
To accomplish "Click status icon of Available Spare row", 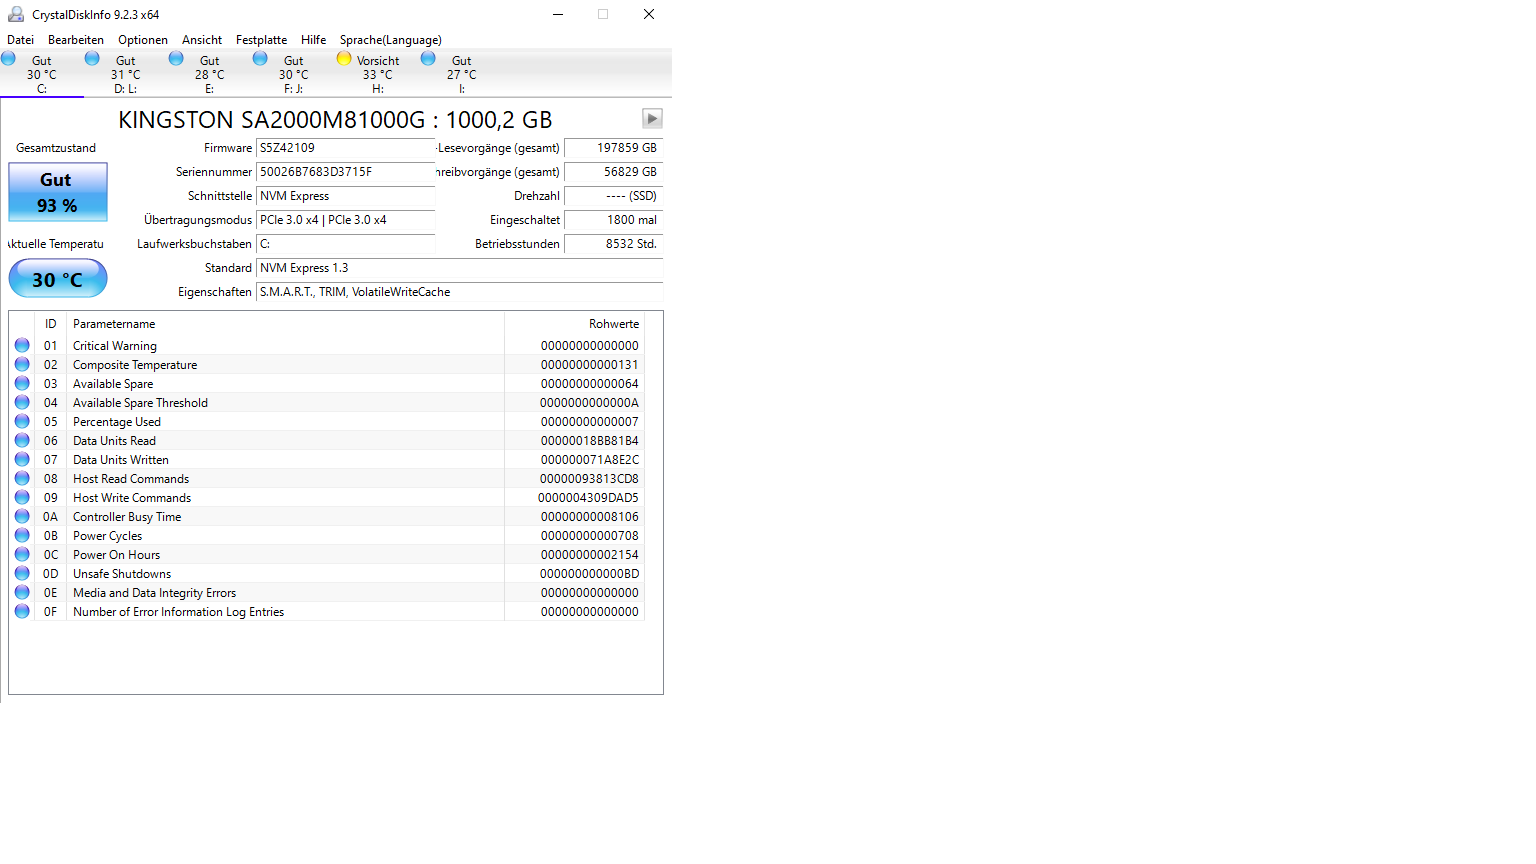I will (22, 383).
